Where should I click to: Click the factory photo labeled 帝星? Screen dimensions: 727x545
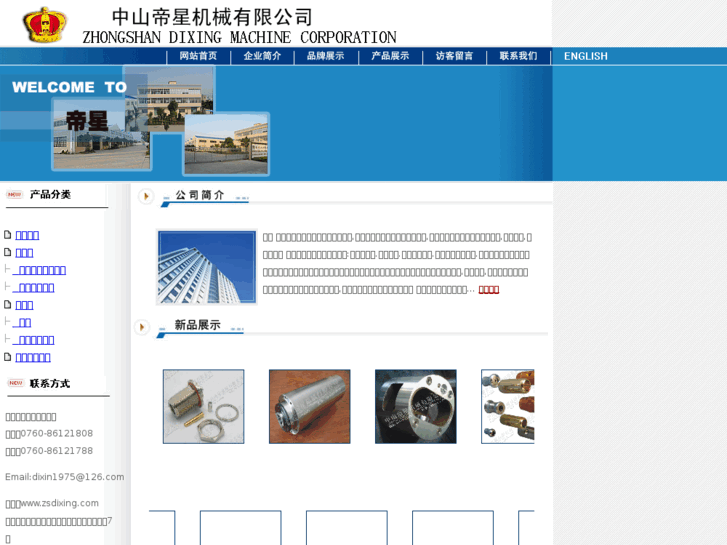tap(101, 135)
